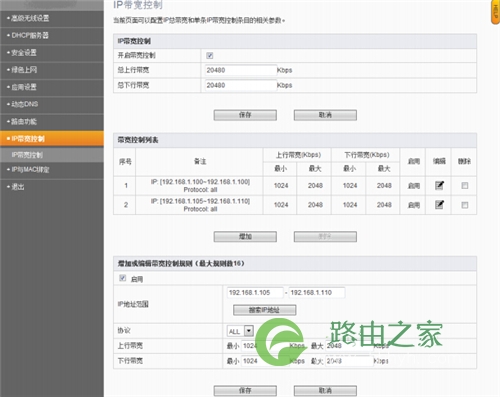The image size is (500, 397).
Task: Click 启用 status link for rule 2
Action: (x=414, y=205)
